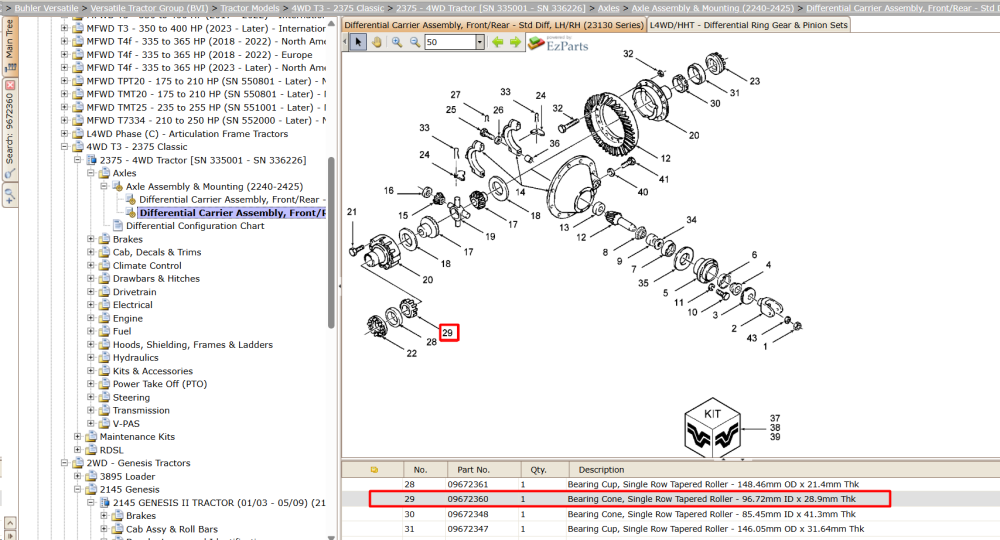Expand the Hydraulics tree node

pos(91,358)
